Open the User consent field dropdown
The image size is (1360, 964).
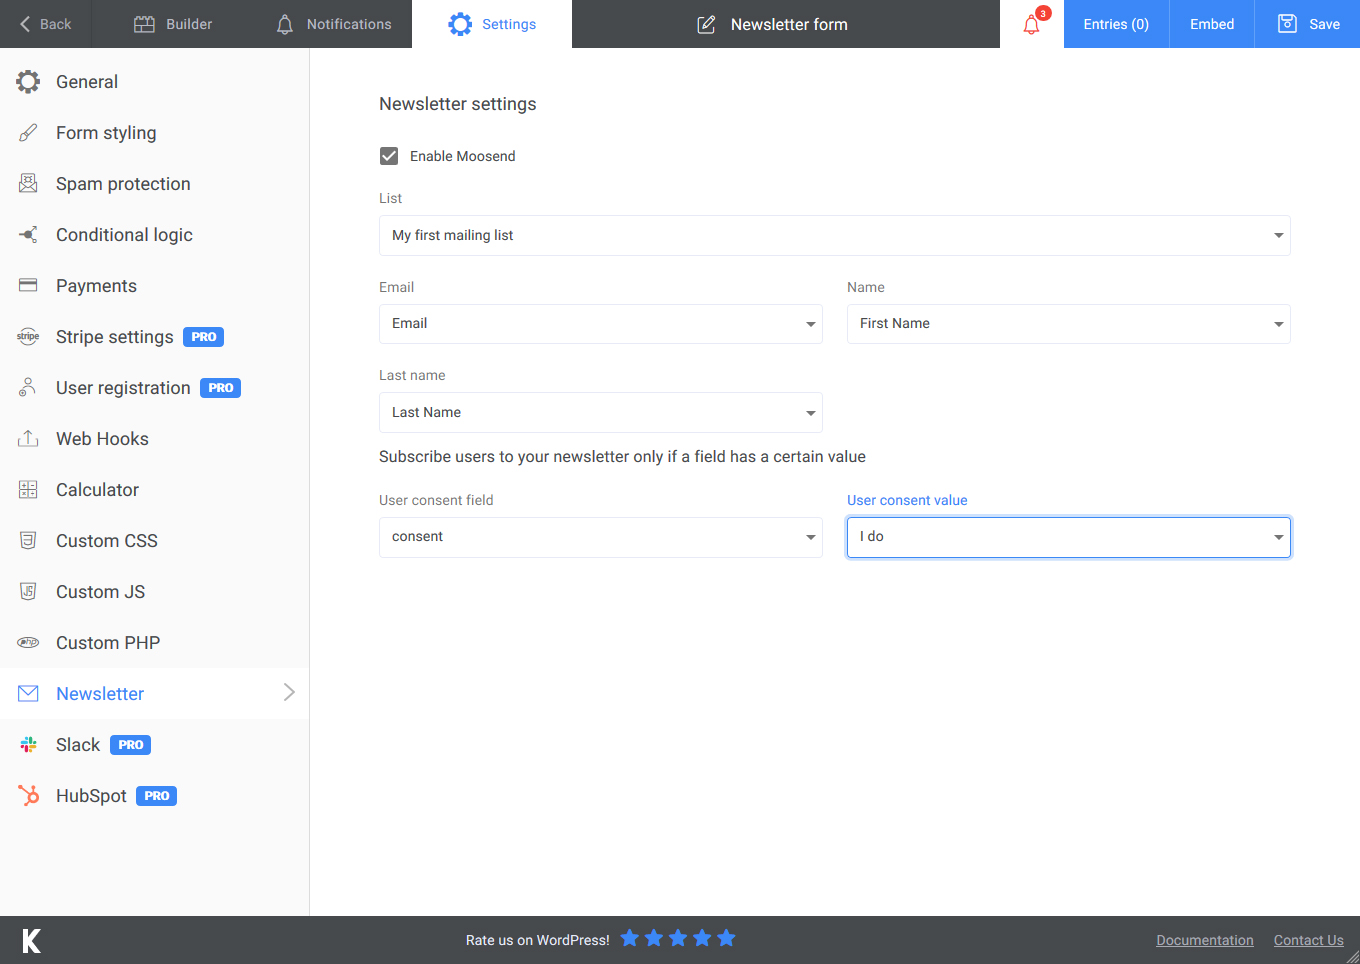601,537
